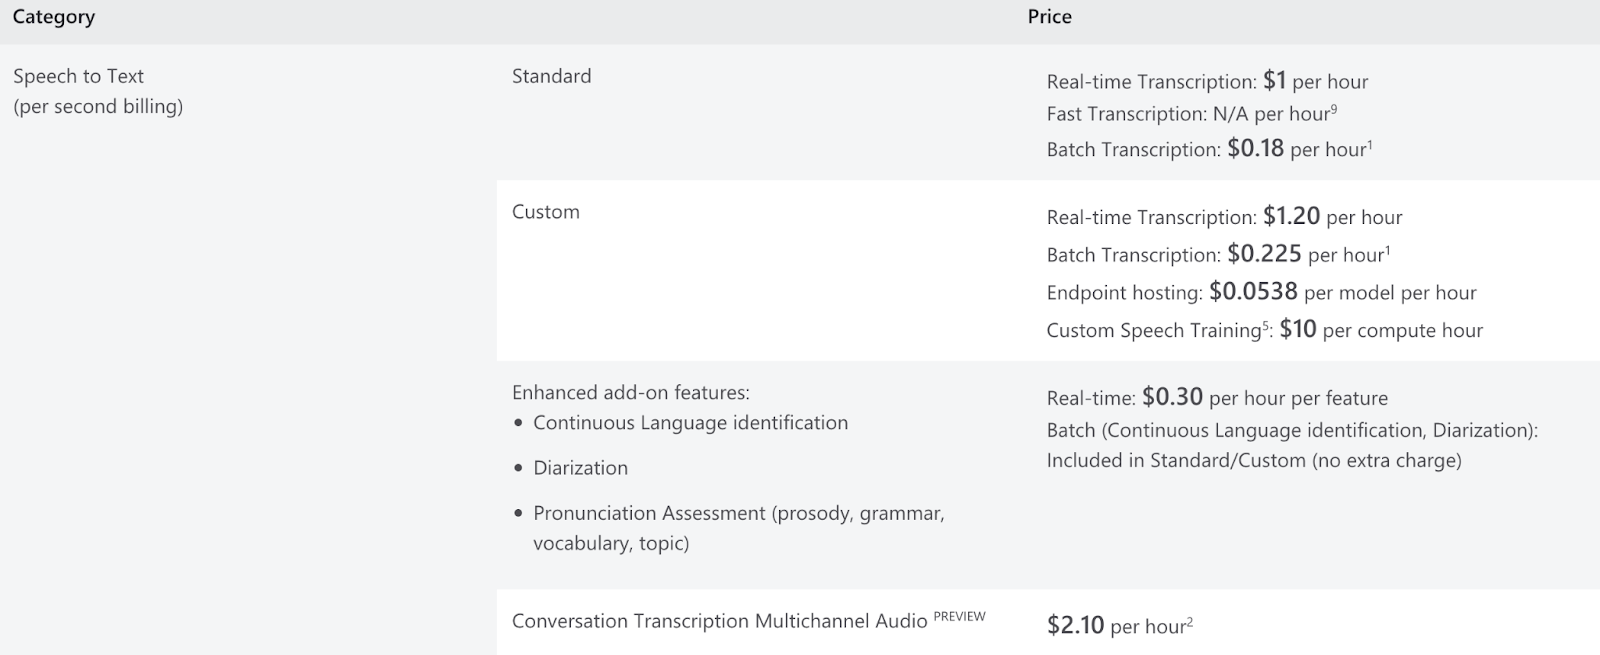Open footnote 1 on Standard Batch Transcription
This screenshot has height=655, width=1600.
click(1370, 145)
